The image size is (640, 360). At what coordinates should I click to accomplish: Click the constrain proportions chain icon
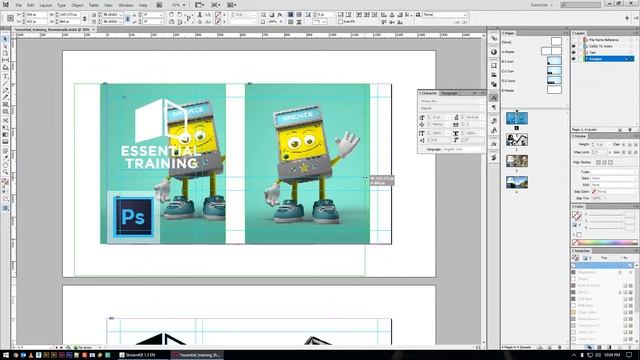pos(84,18)
